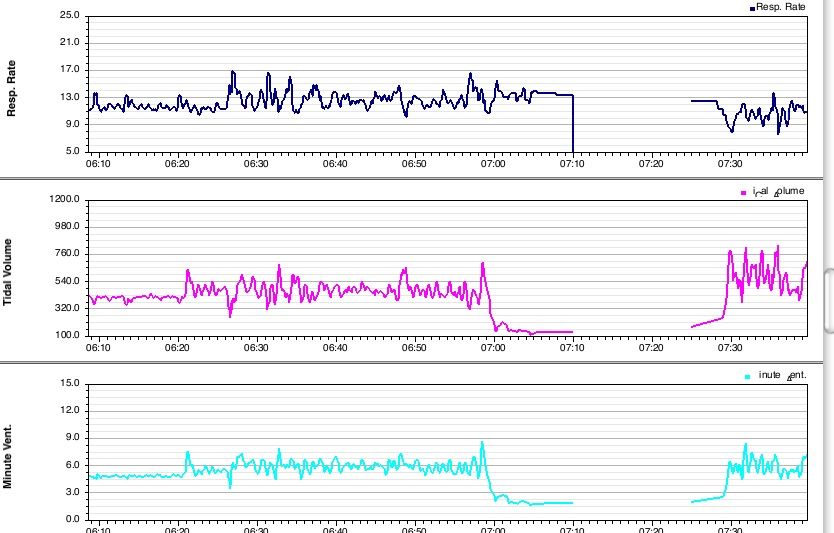
Task: Click the 07:10 time marker under Resp. Rate chart
Action: [572, 163]
